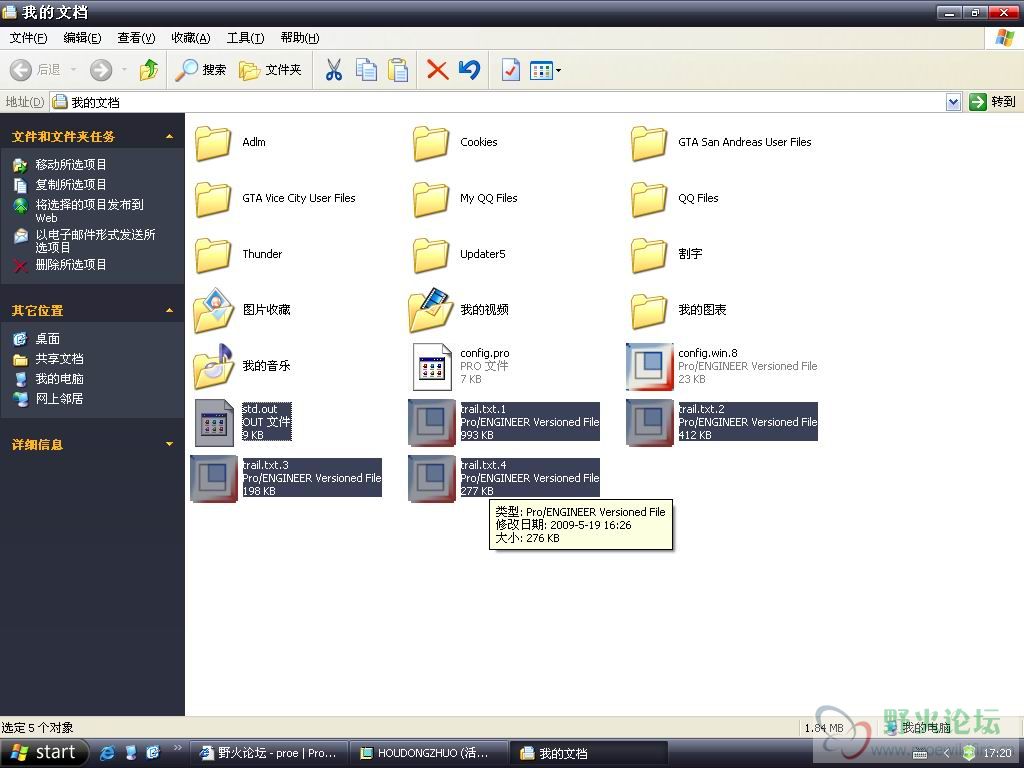Cut selection with the scissors icon

point(334,70)
